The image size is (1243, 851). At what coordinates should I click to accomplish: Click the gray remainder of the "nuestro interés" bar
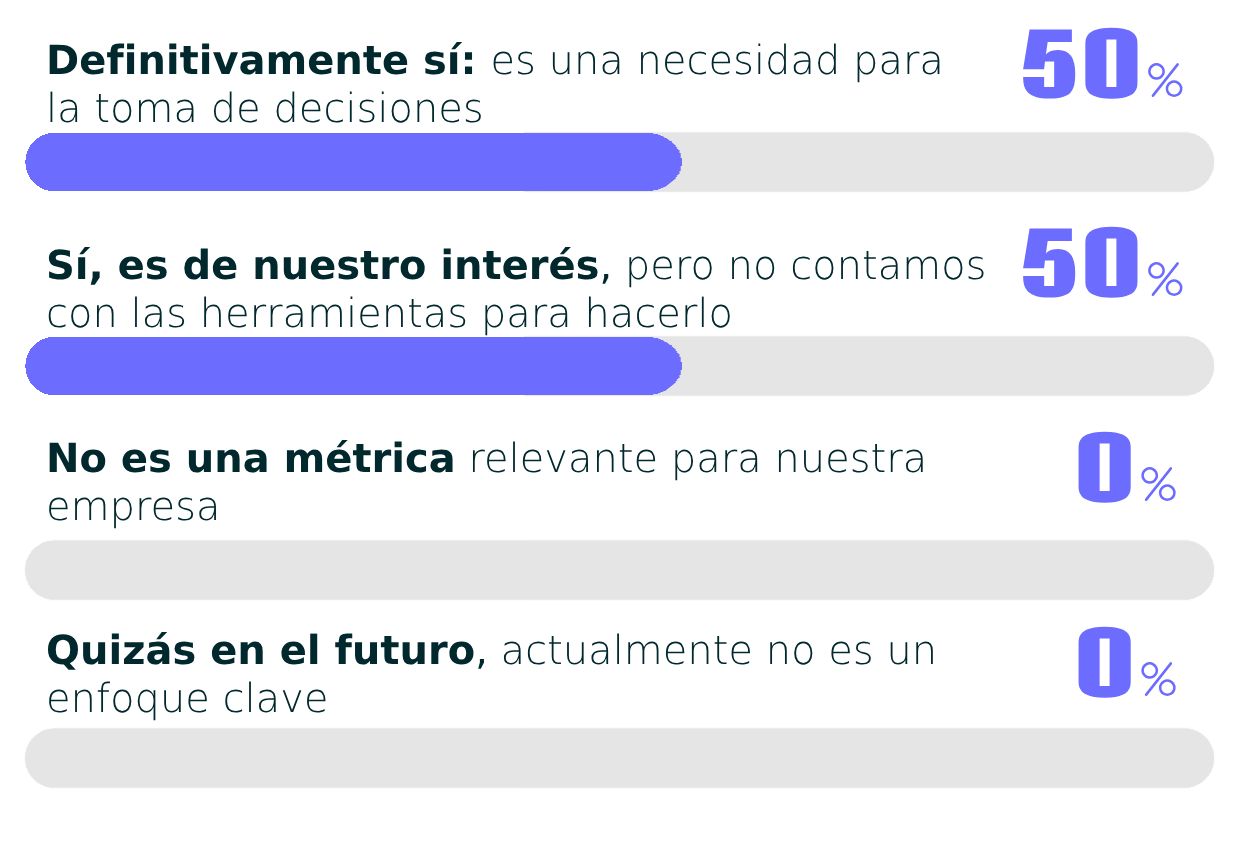tap(948, 366)
